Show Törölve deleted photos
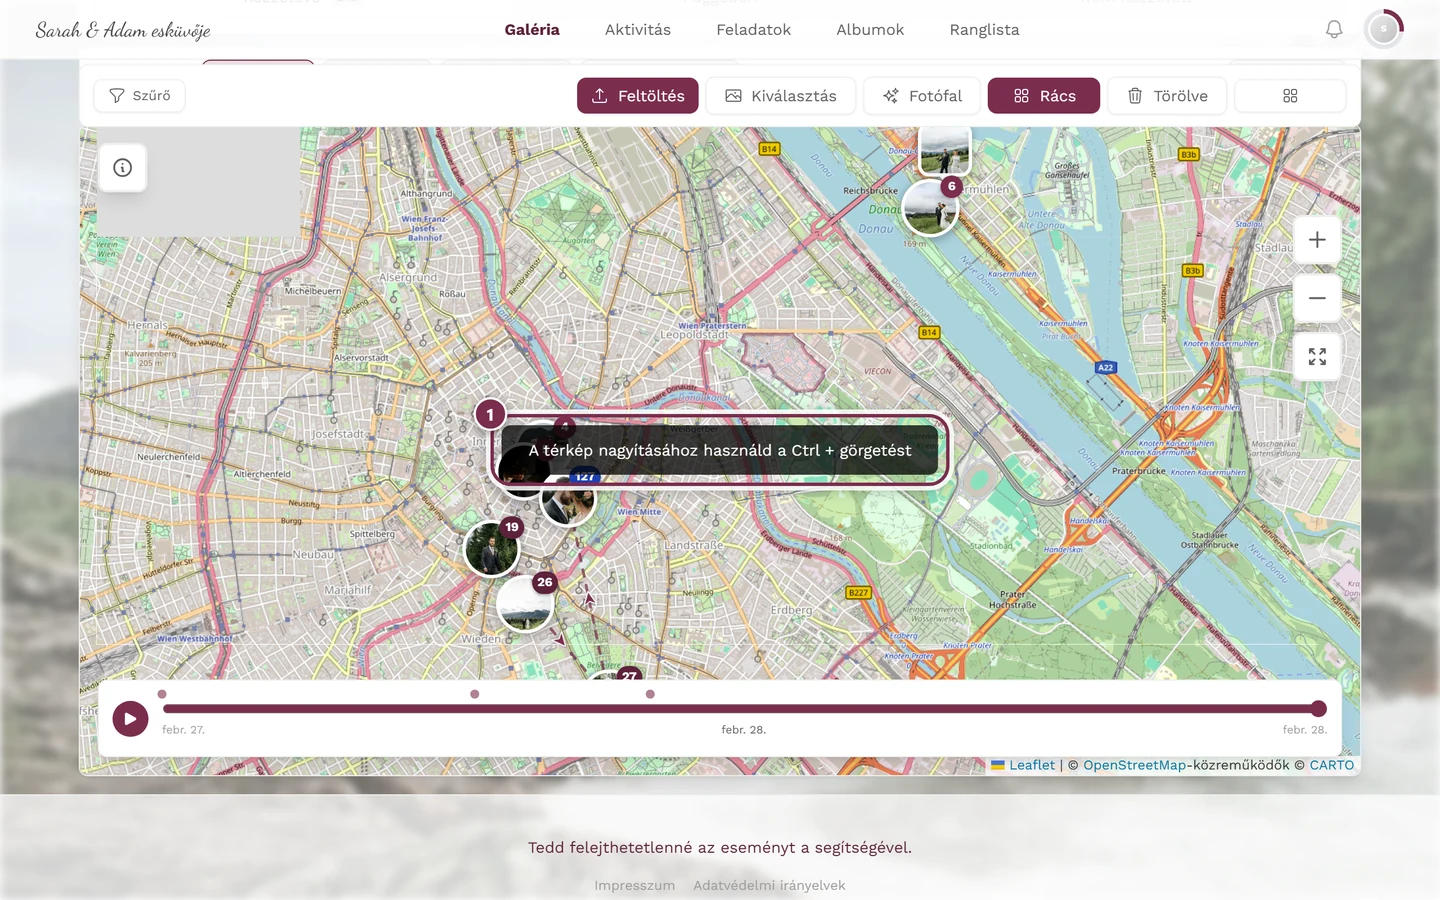This screenshot has width=1440, height=900. click(1167, 96)
